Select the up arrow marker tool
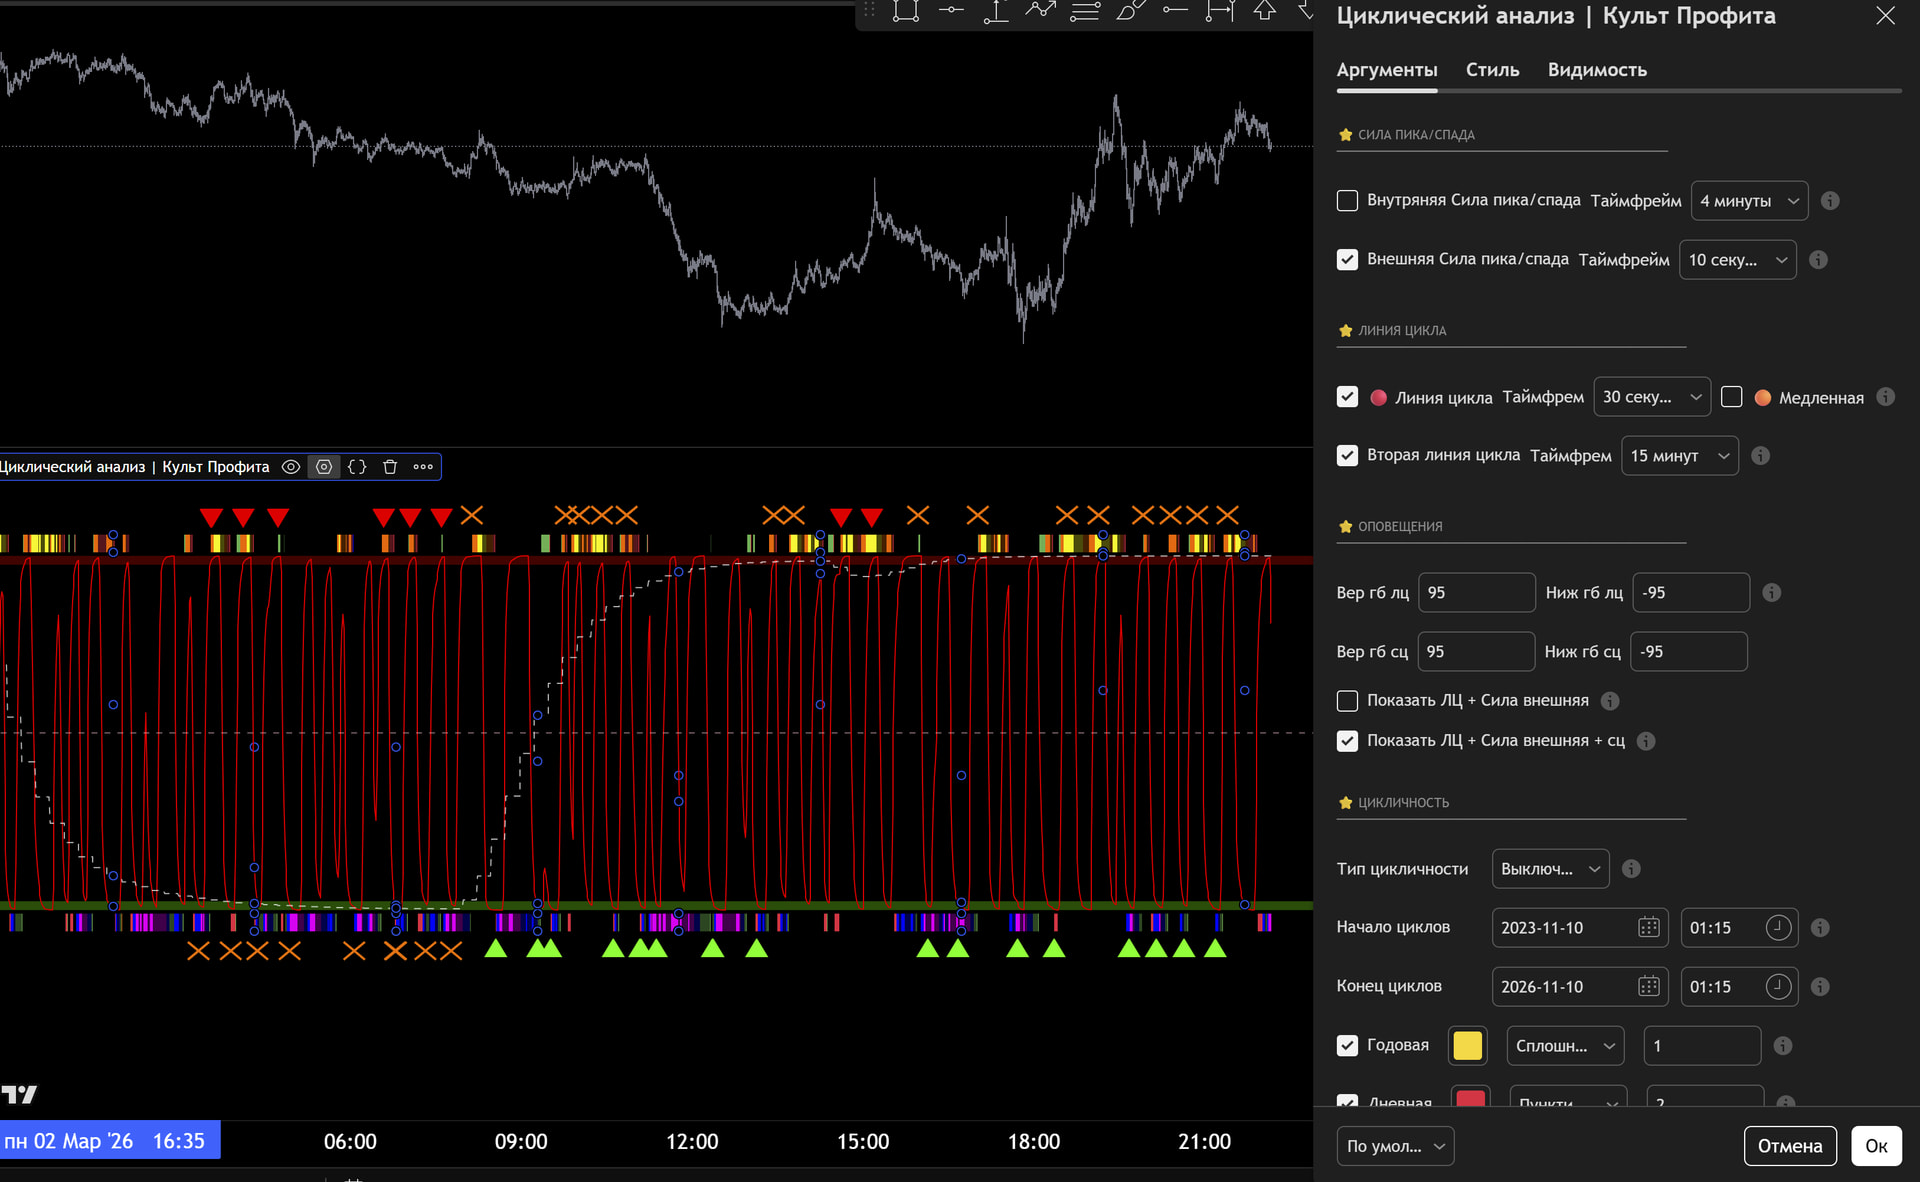Viewport: 1920px width, 1182px height. click(1265, 10)
